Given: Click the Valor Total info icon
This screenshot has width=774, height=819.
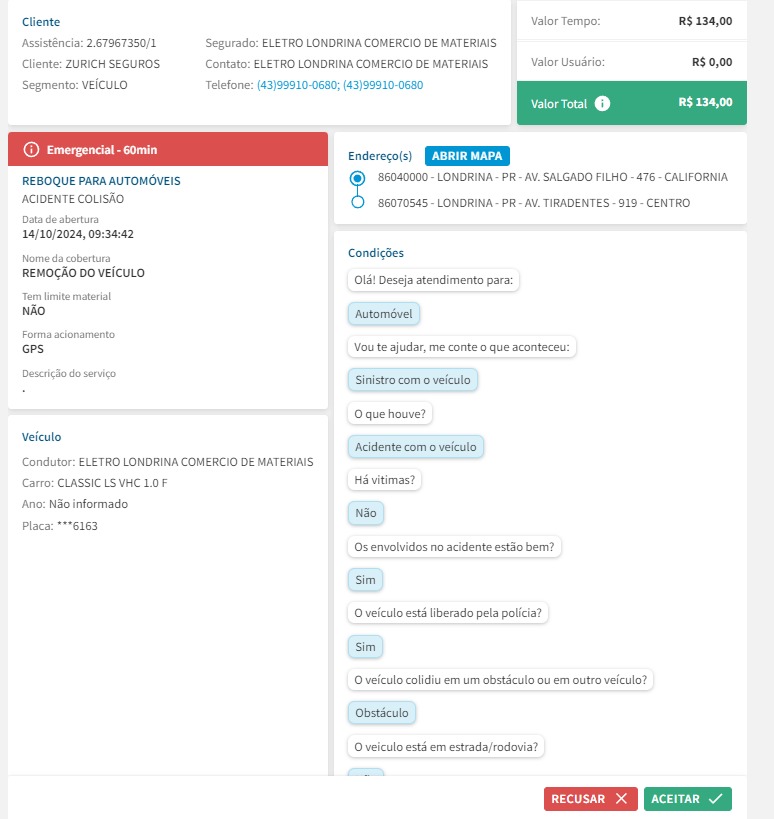Looking at the screenshot, I should click(x=602, y=103).
